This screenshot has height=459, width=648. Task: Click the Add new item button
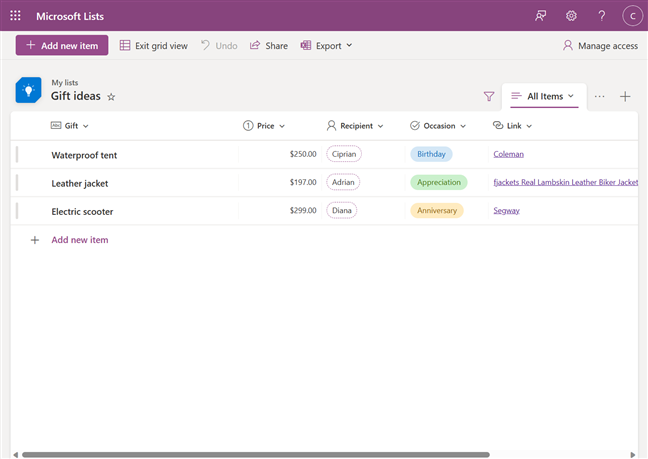(x=62, y=46)
